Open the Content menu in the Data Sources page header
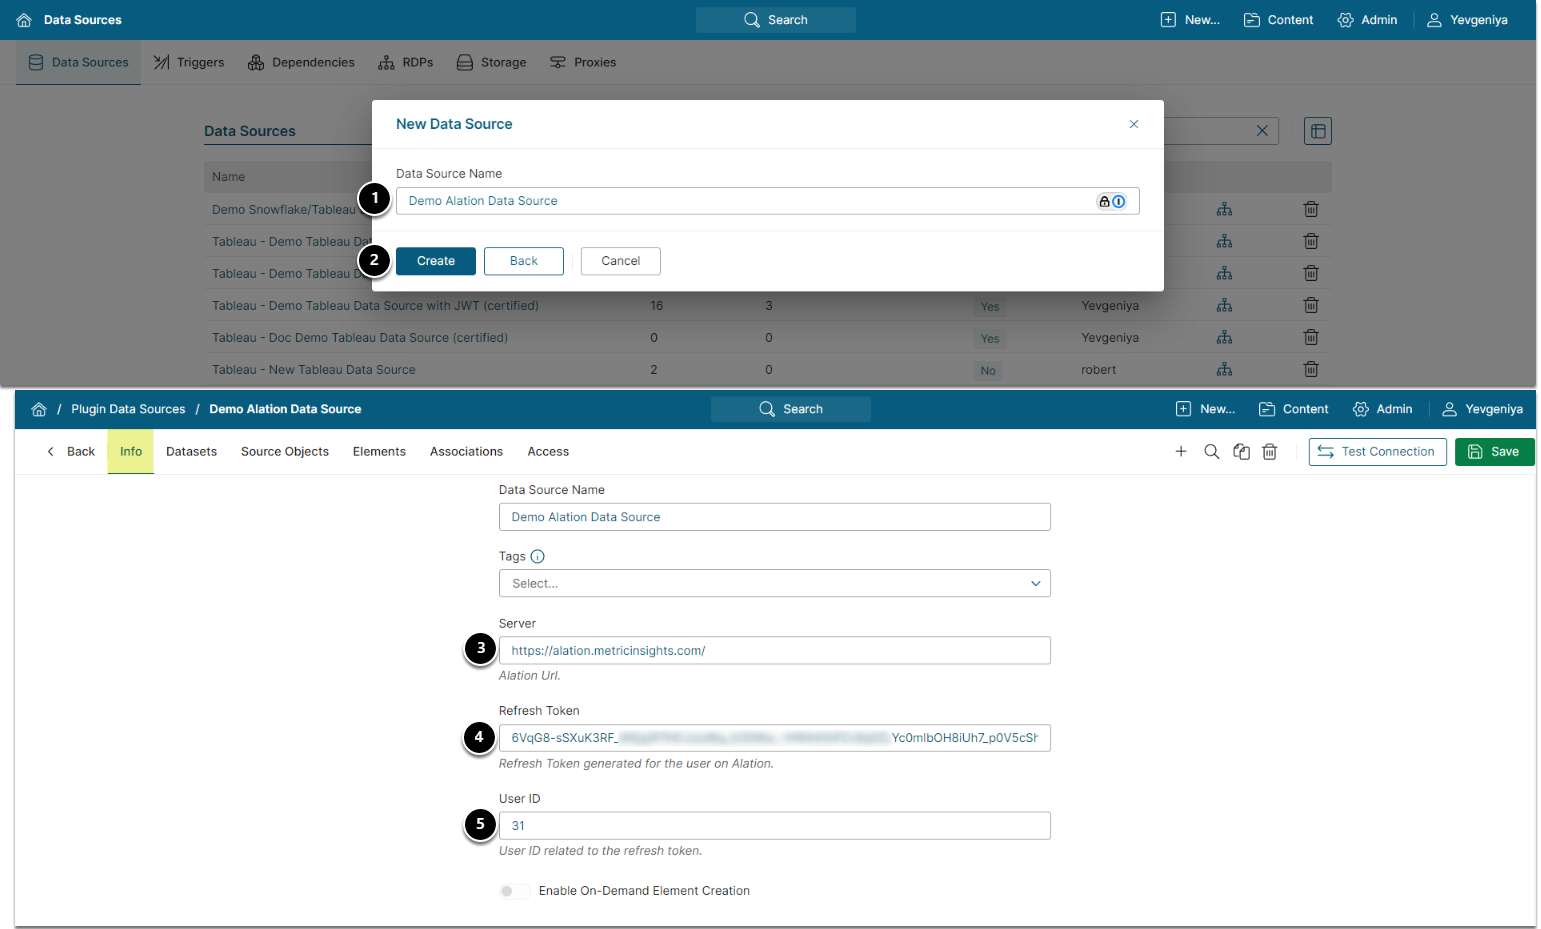 [x=1278, y=20]
